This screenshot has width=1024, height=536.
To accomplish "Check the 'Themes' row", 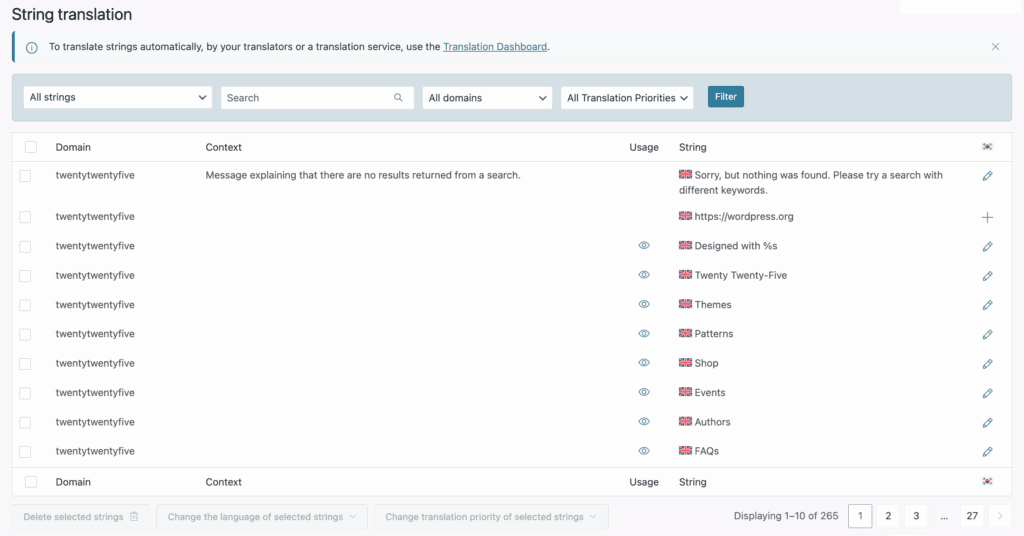I will coord(25,305).
